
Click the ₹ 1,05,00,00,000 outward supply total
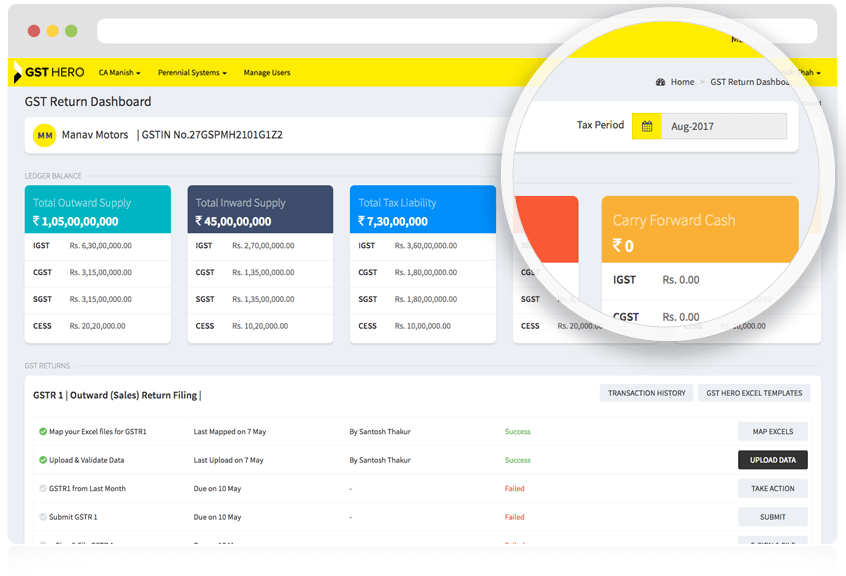76,221
